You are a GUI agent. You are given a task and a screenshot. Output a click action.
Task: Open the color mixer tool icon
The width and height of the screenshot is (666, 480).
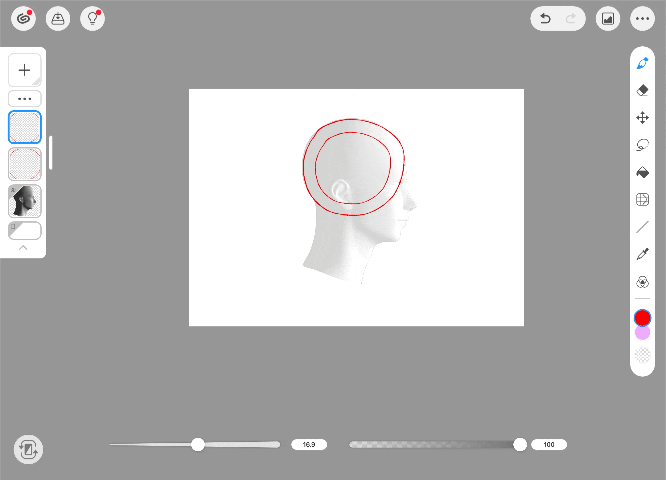(642, 282)
